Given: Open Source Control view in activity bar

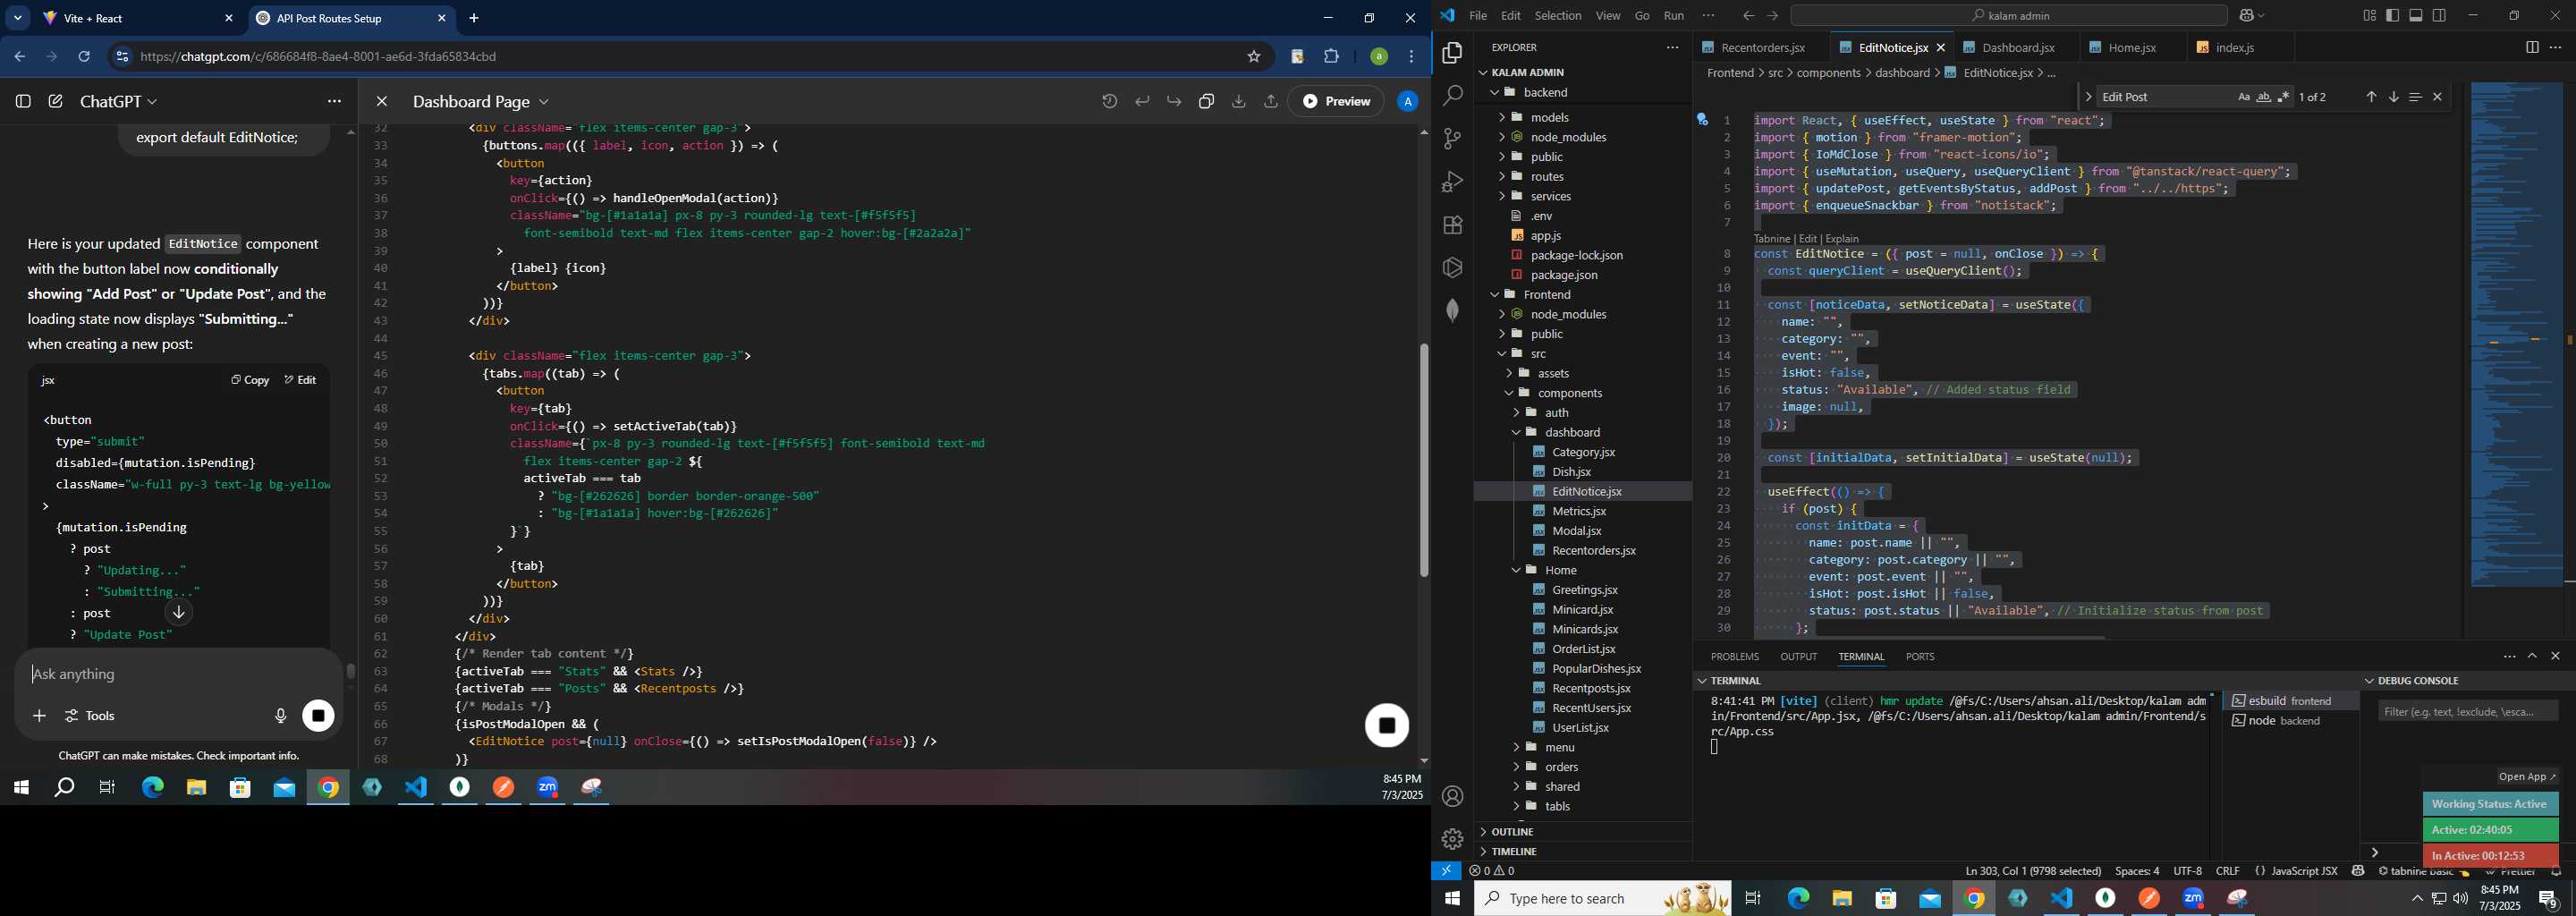Looking at the screenshot, I should 1452,139.
